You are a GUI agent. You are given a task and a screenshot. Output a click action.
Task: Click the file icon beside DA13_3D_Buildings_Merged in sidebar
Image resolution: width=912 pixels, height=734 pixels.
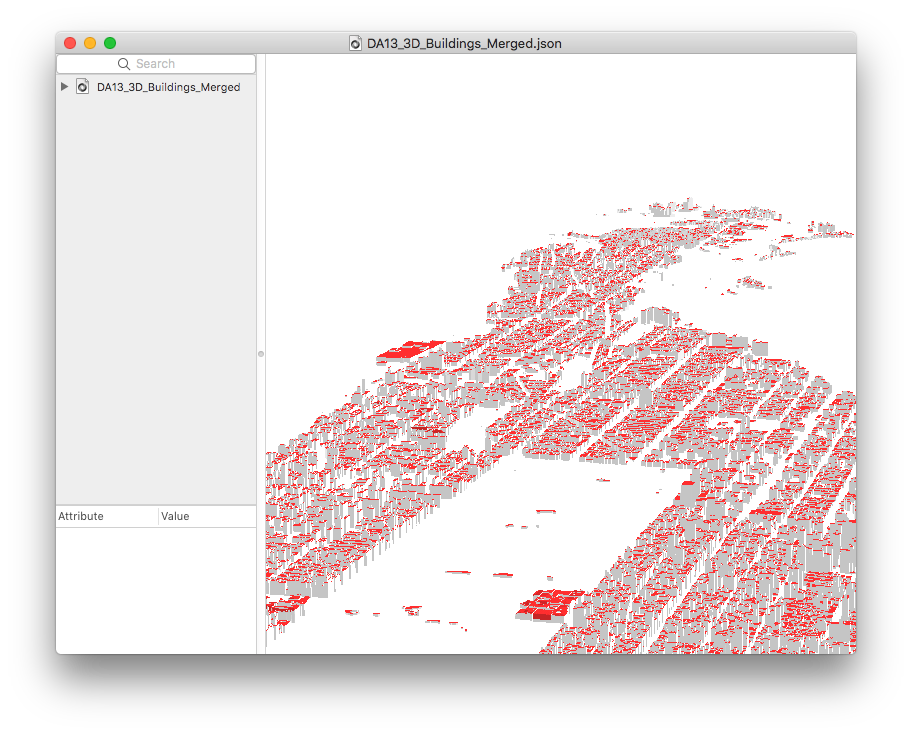click(83, 87)
